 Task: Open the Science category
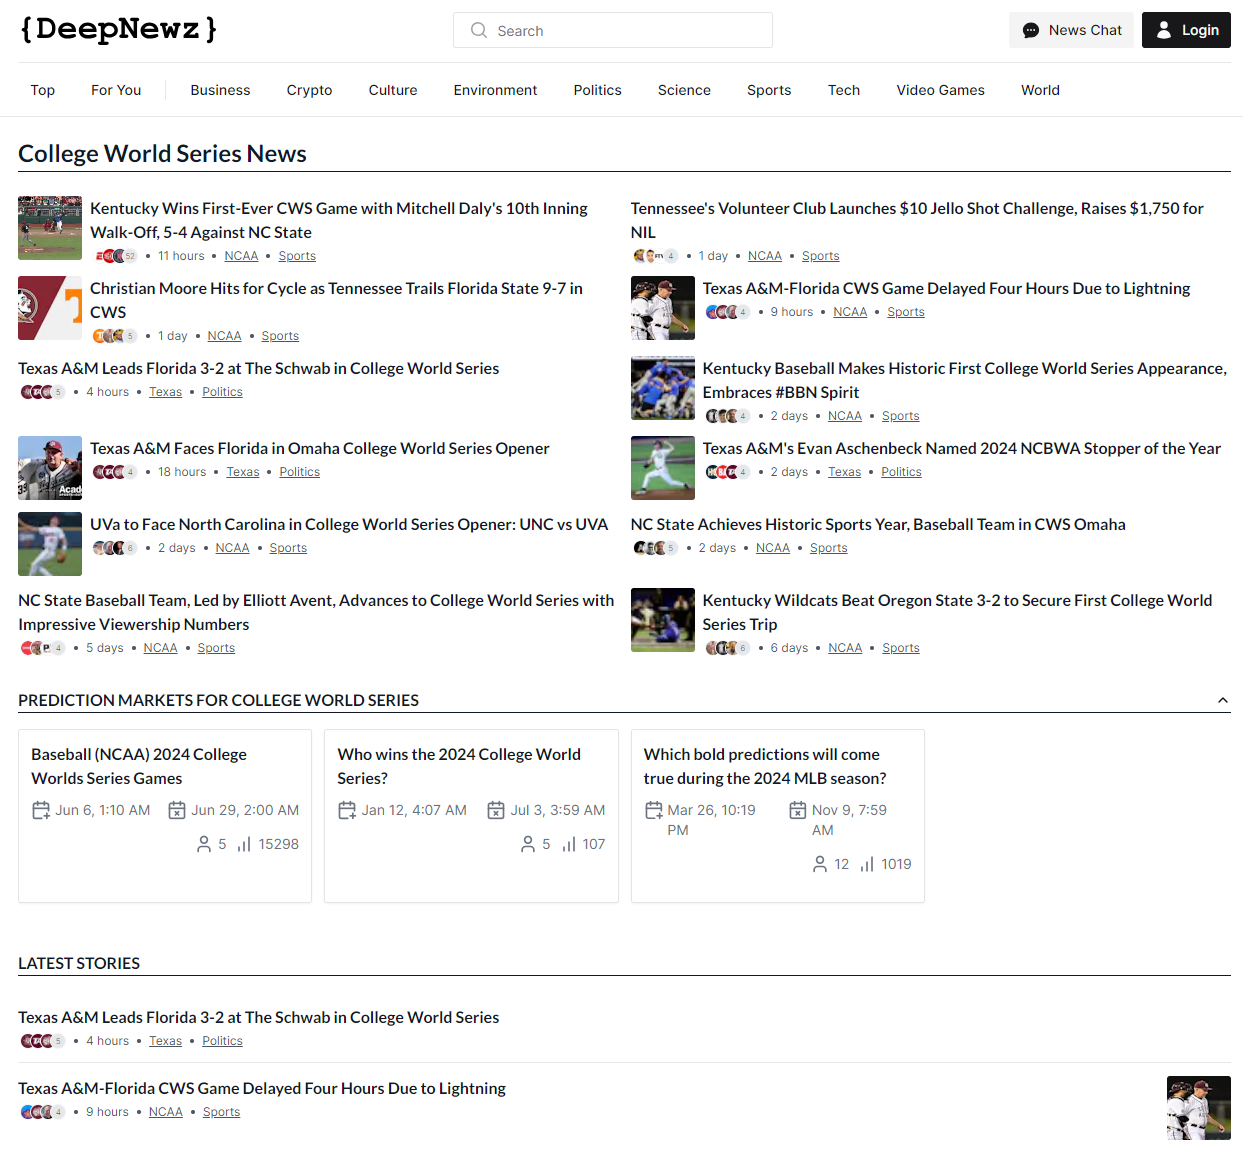coord(684,90)
